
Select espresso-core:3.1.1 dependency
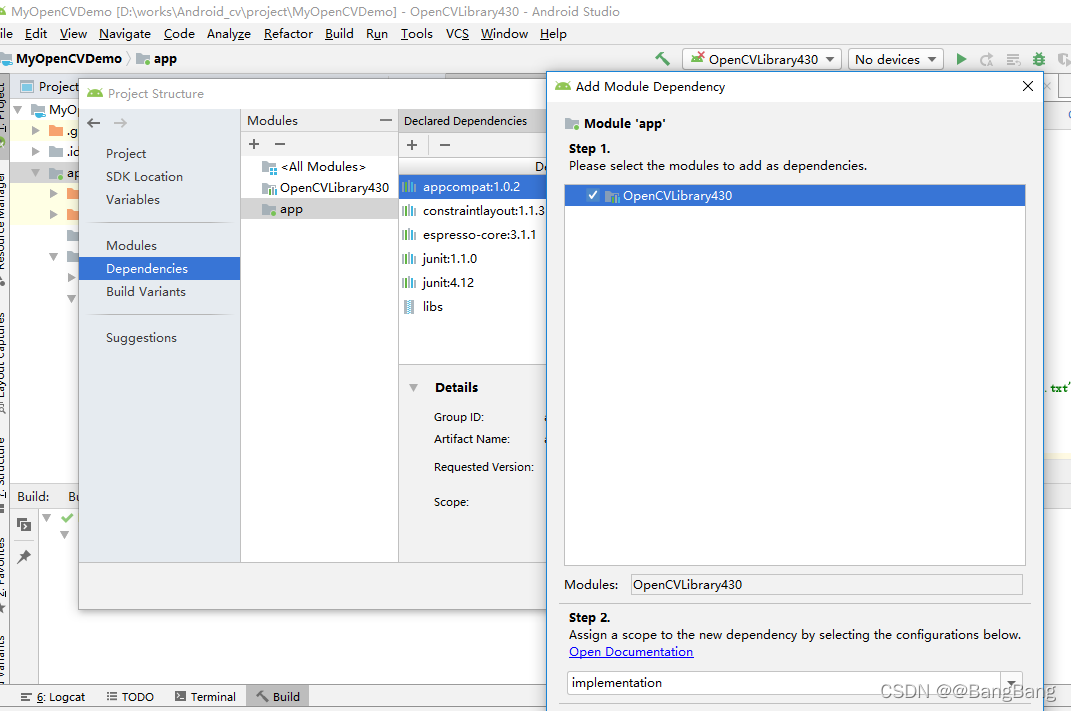point(473,234)
